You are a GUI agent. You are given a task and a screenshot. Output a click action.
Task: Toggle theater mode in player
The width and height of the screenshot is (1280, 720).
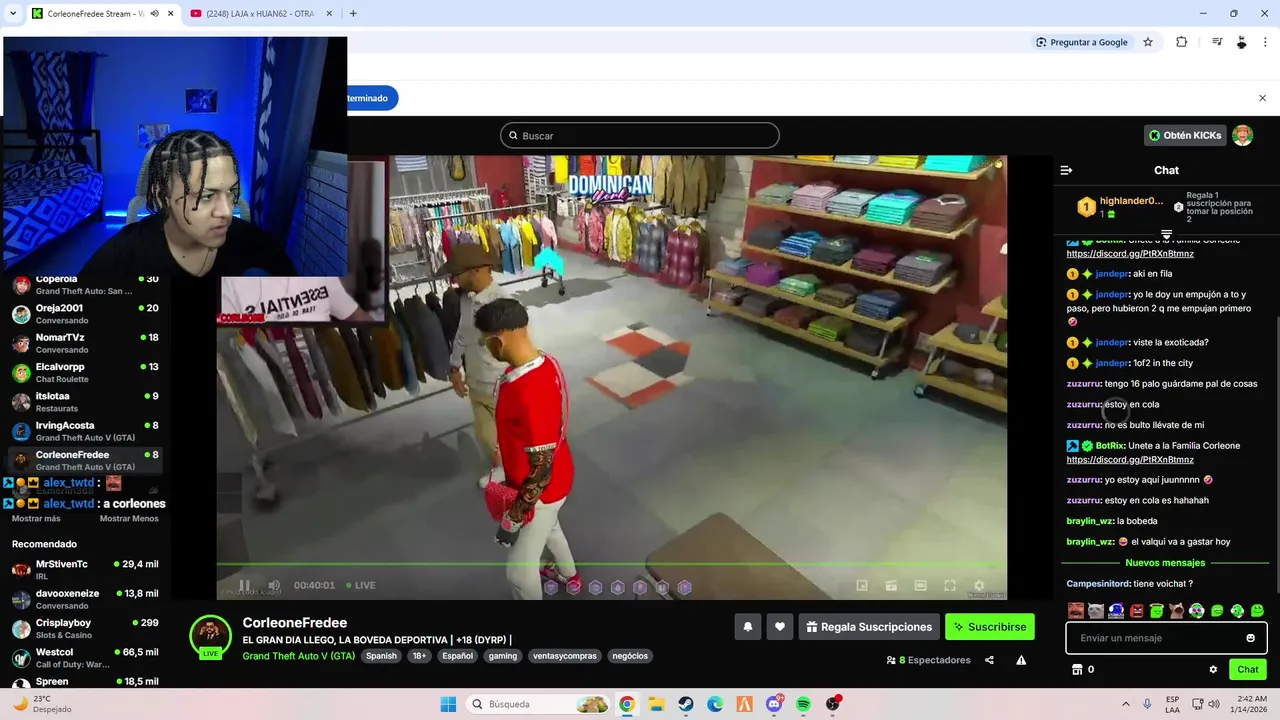tap(921, 585)
